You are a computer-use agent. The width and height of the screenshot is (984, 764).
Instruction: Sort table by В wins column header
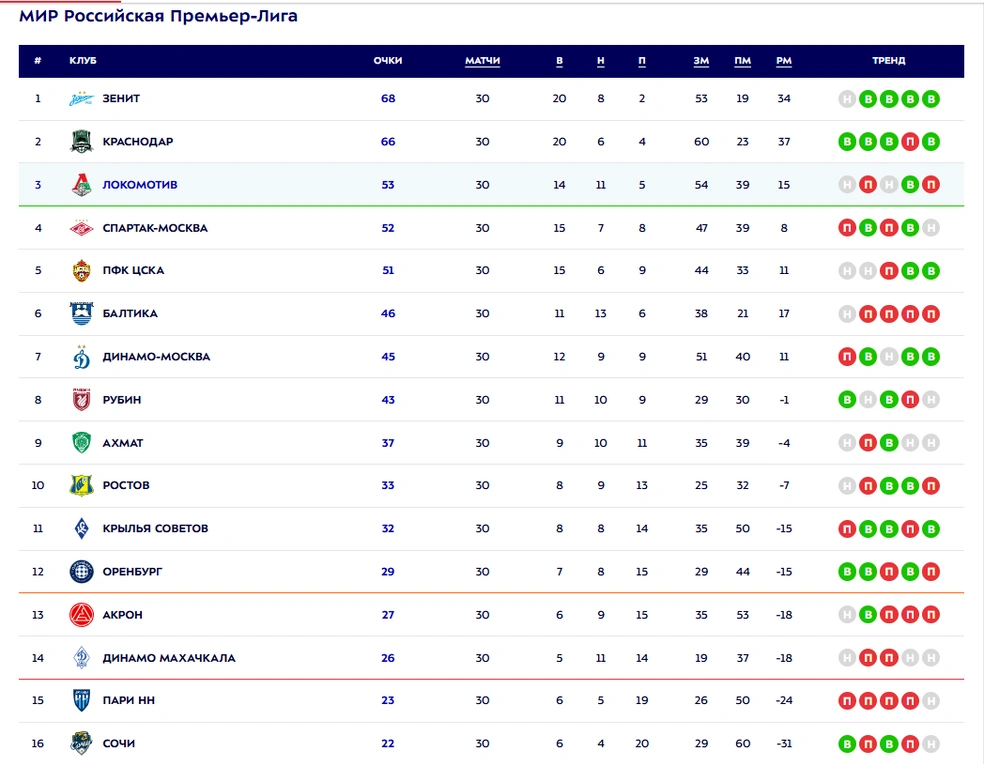pos(559,61)
